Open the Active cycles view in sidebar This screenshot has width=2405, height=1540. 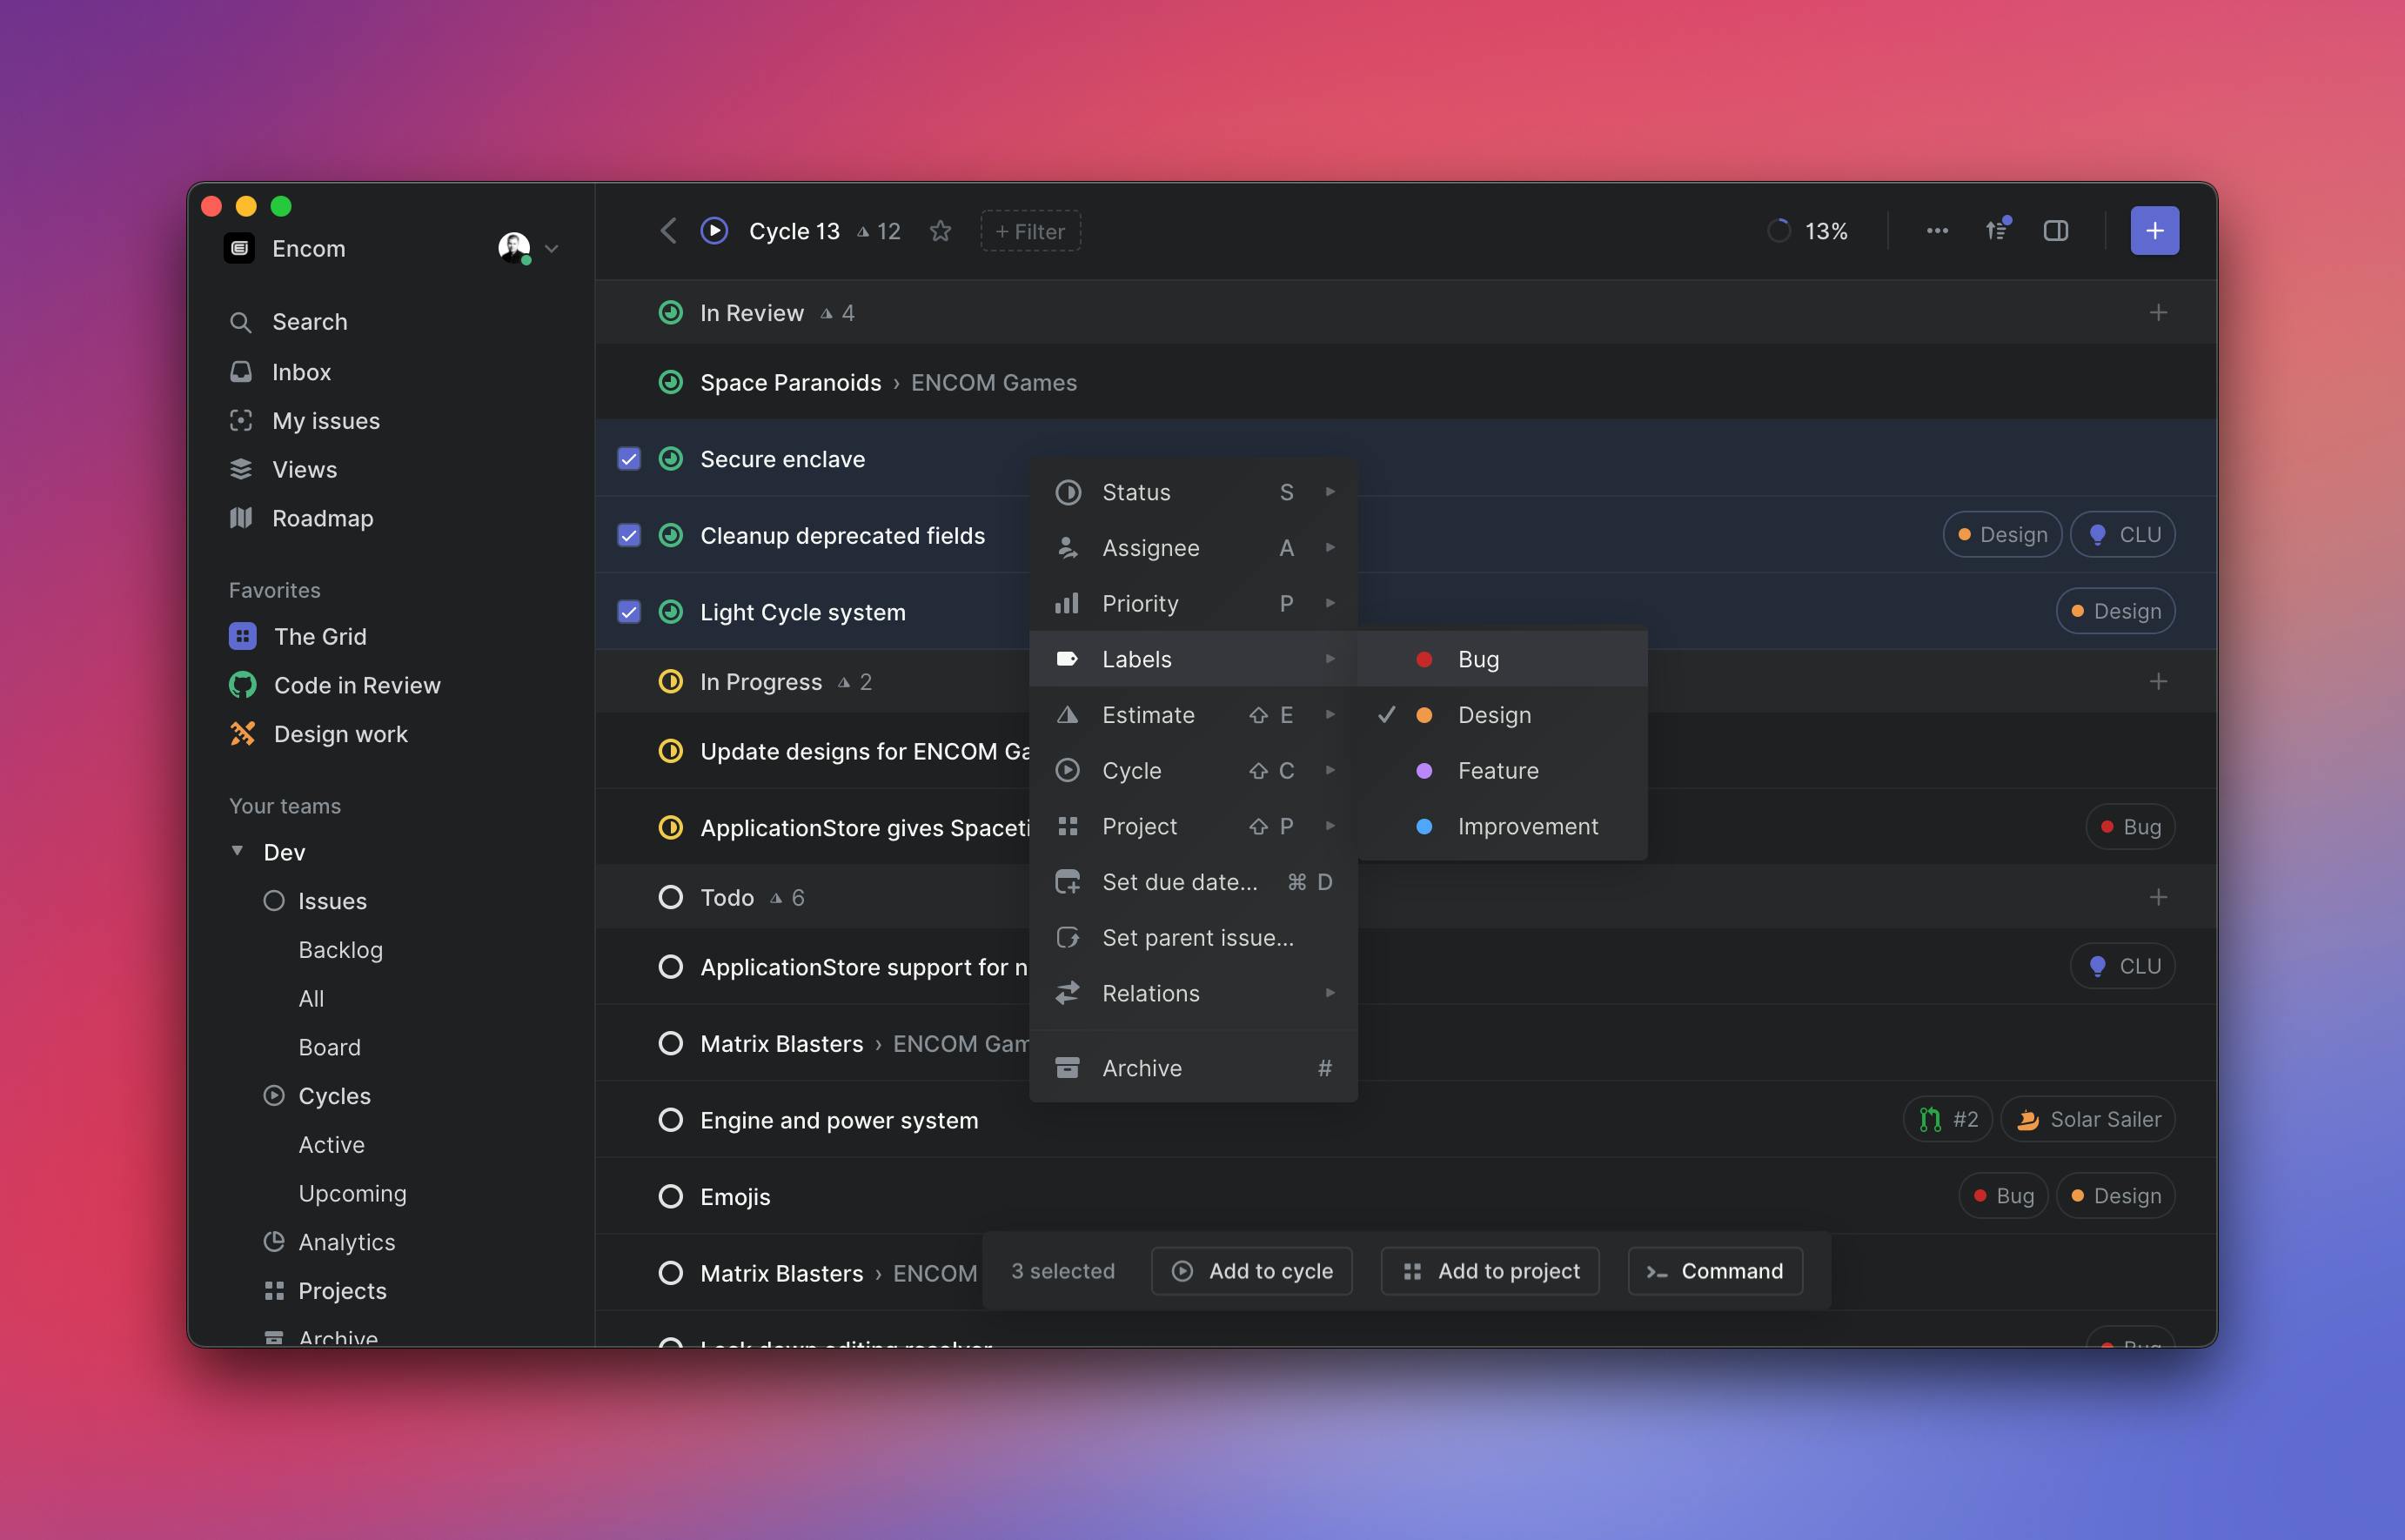(x=332, y=1145)
